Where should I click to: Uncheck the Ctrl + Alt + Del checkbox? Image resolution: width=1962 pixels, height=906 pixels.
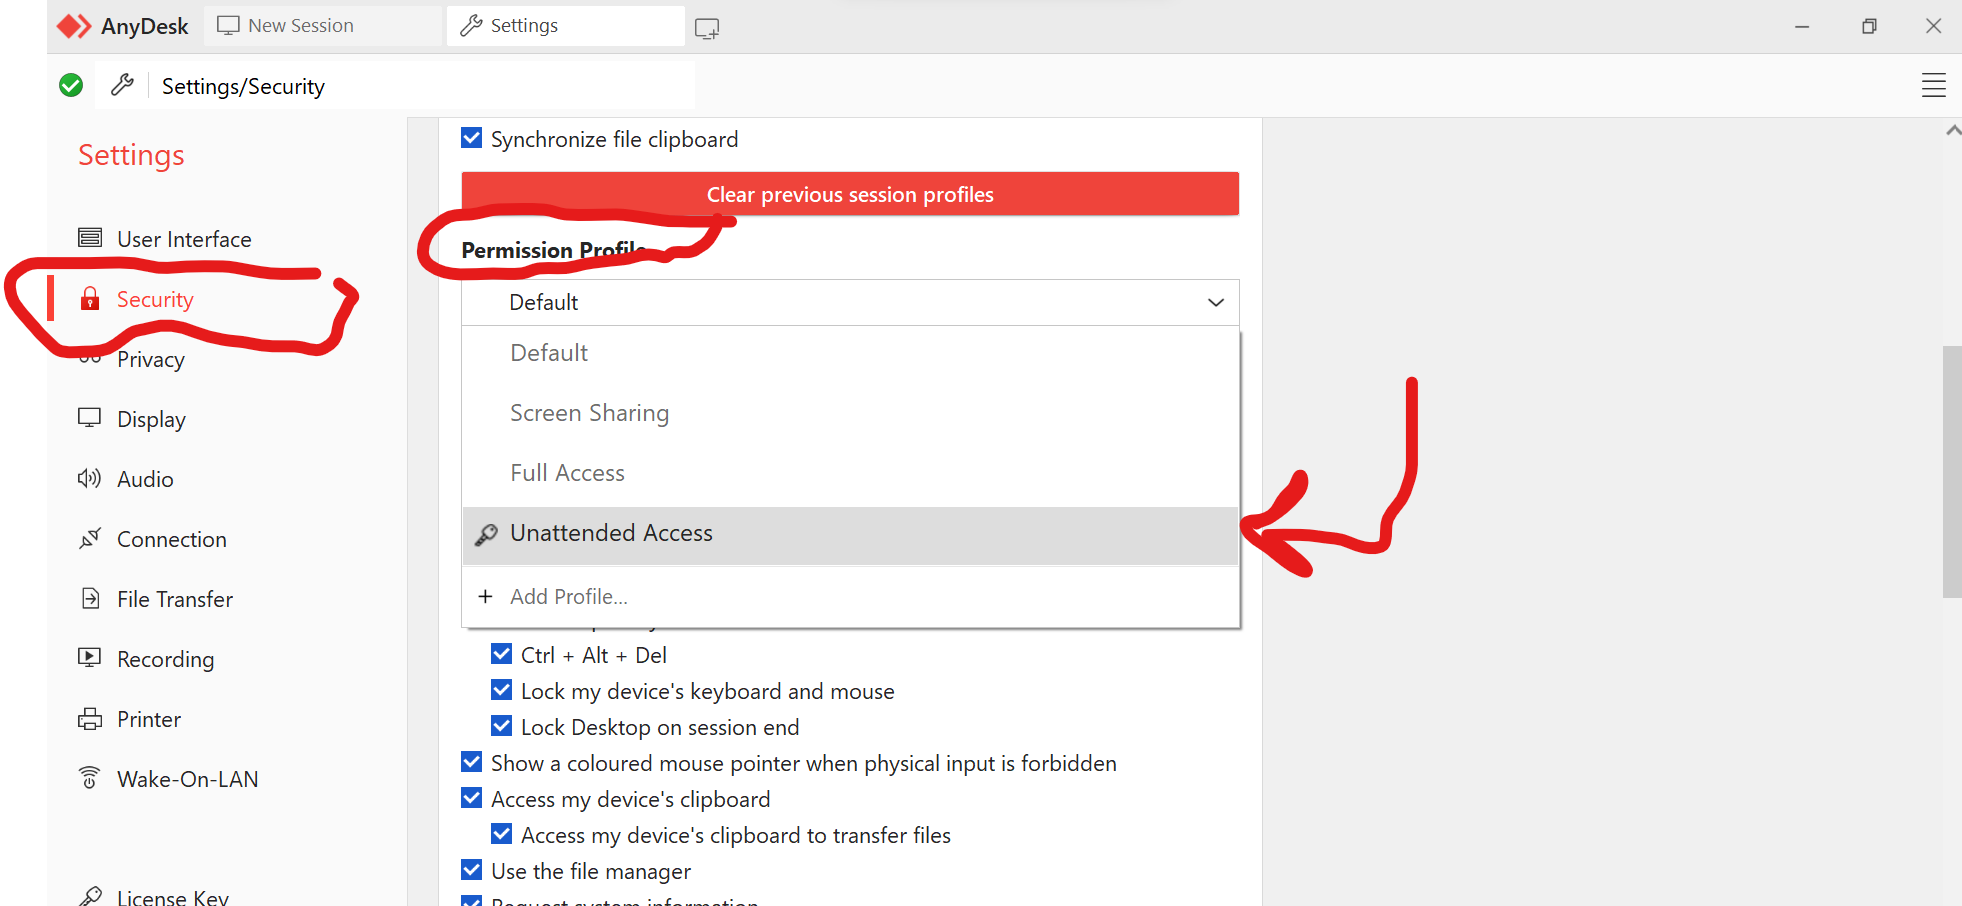tap(502, 654)
